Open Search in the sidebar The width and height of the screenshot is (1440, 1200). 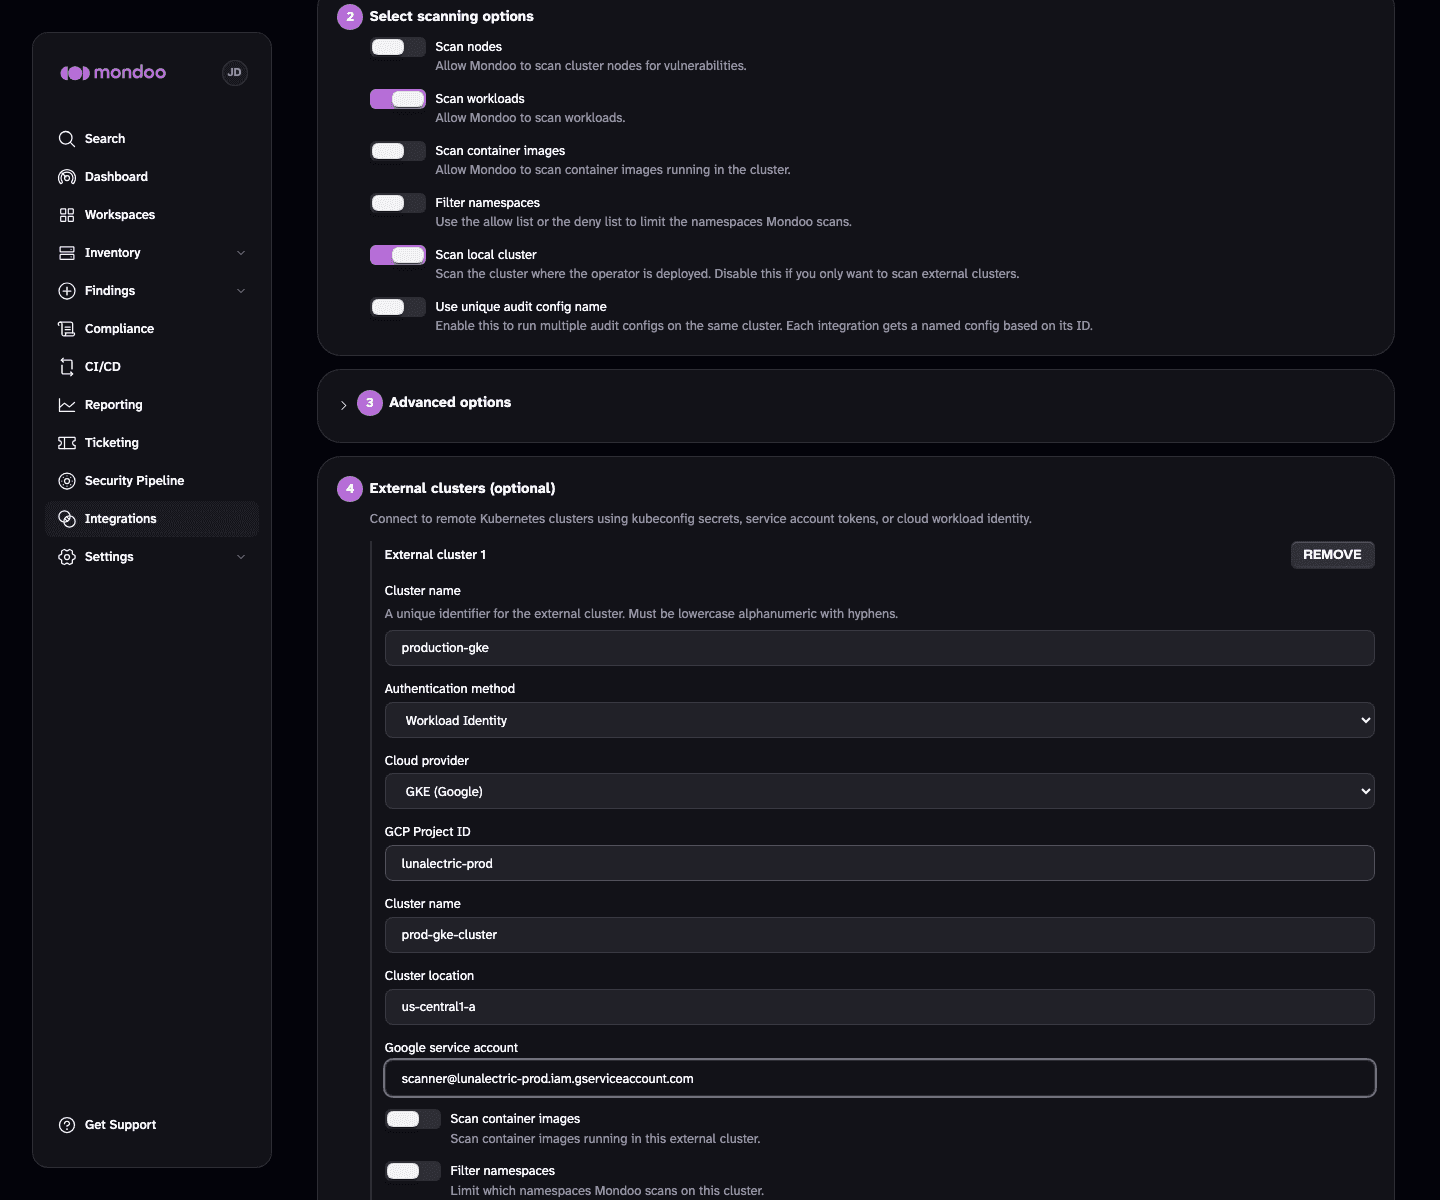pos(152,139)
